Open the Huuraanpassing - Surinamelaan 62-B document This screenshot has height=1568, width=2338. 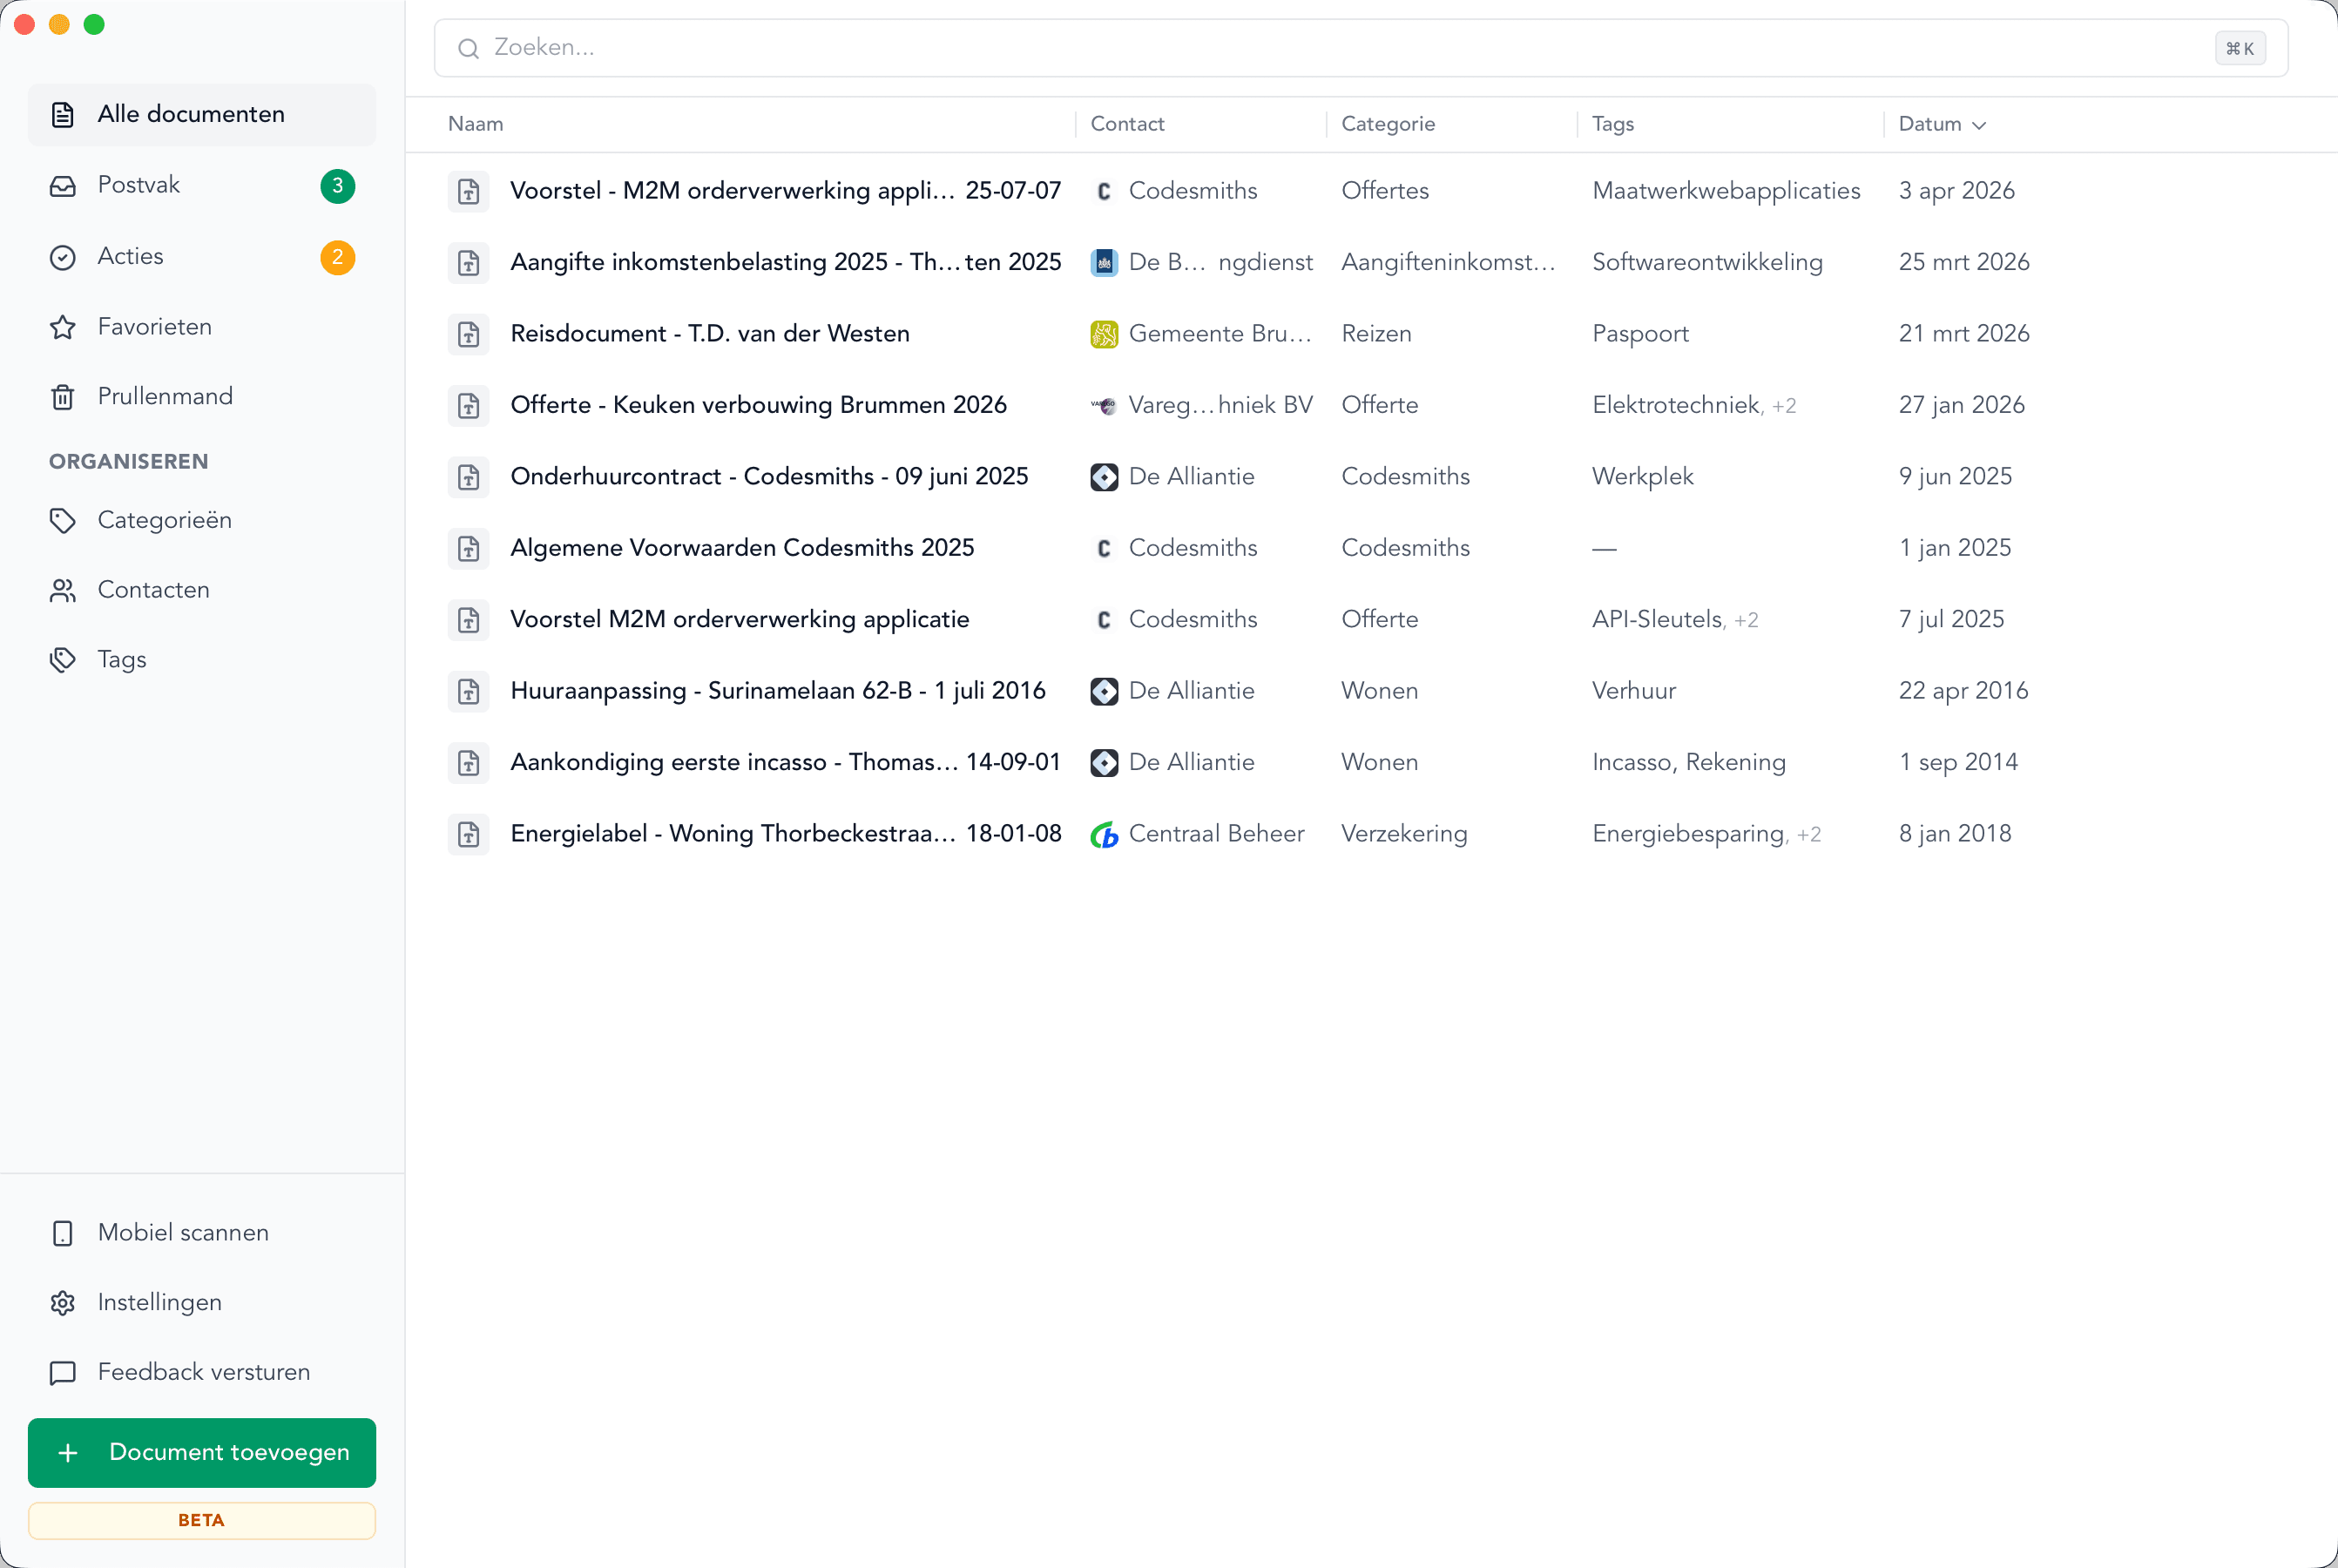(778, 690)
